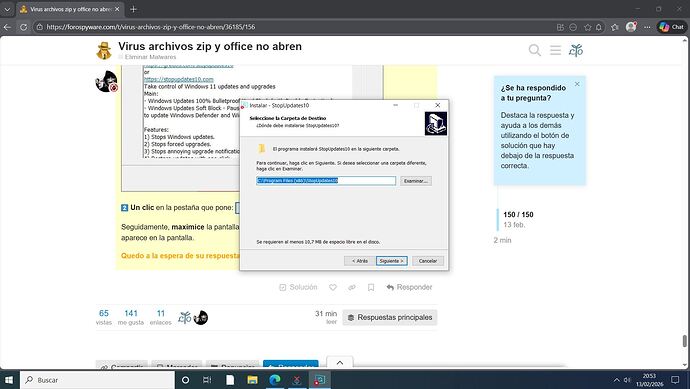Click the 141 me gusta topic stat
This screenshot has width=690, height=389.
[x=131, y=317]
